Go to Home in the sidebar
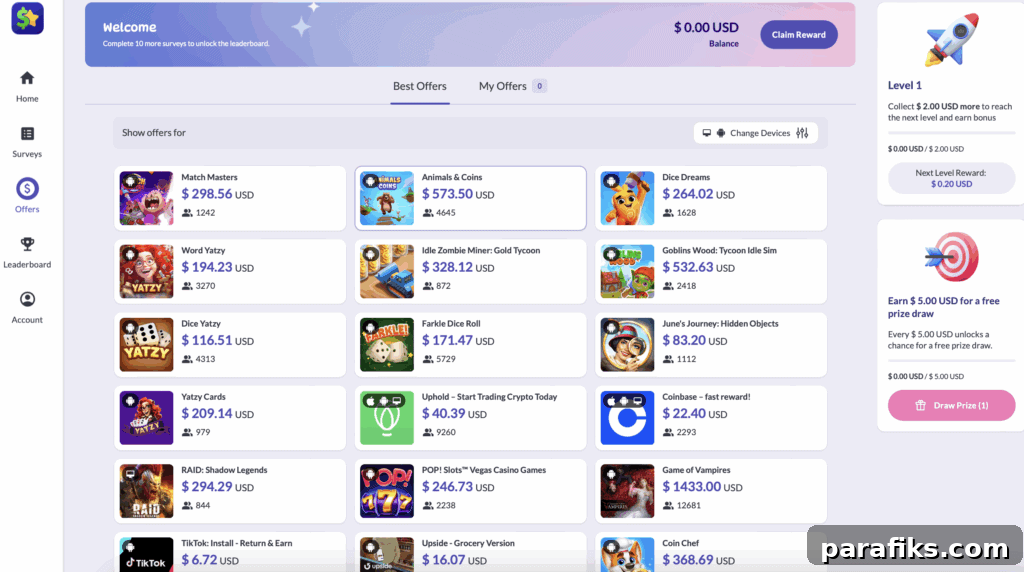The image size is (1024, 572). [27, 86]
